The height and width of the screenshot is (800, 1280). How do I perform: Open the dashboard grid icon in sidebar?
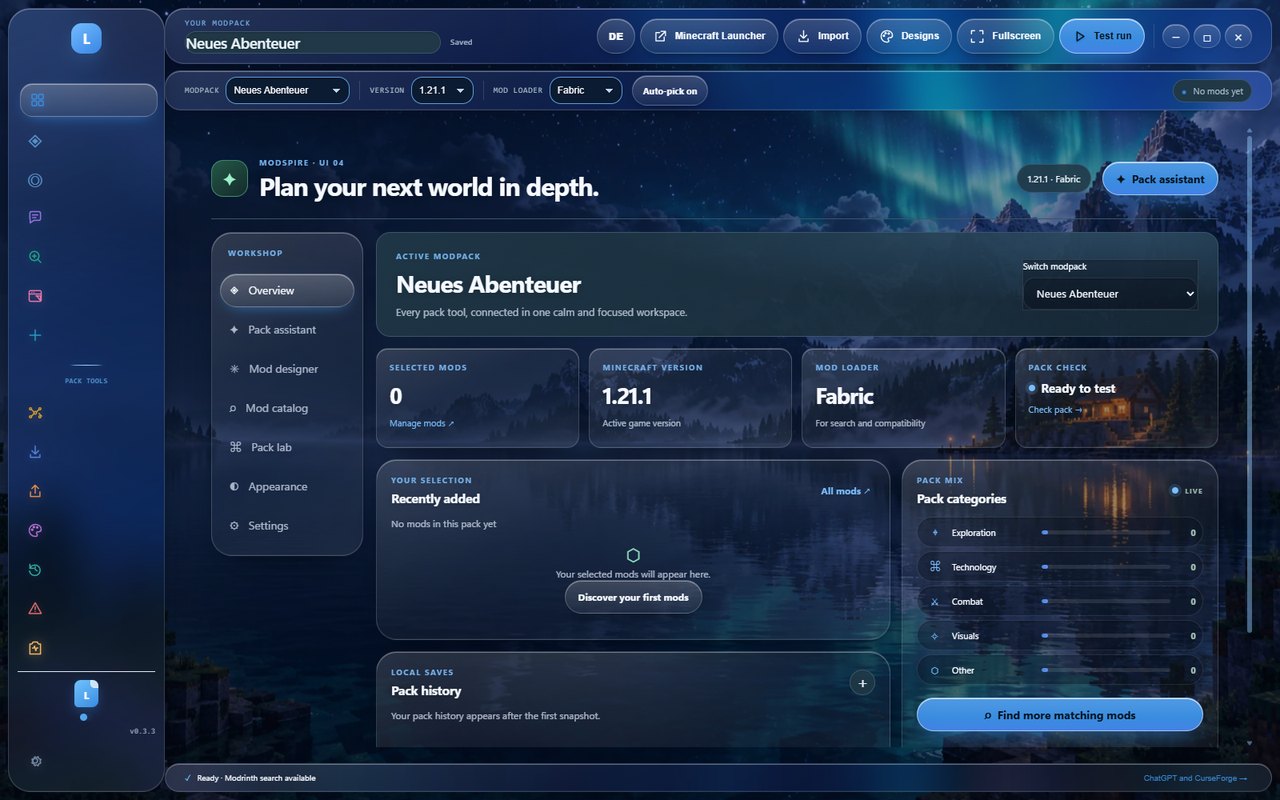click(x=38, y=100)
